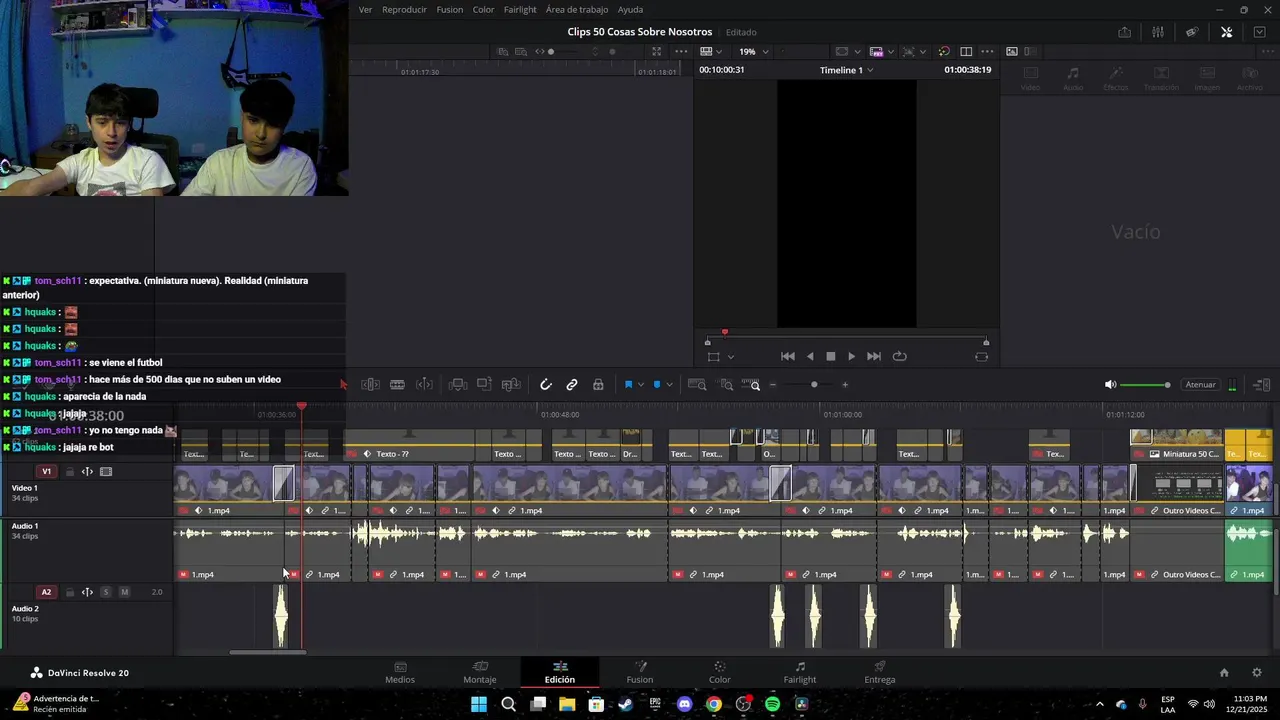
Task: Lock the Audio 2 track
Action: 70,592
